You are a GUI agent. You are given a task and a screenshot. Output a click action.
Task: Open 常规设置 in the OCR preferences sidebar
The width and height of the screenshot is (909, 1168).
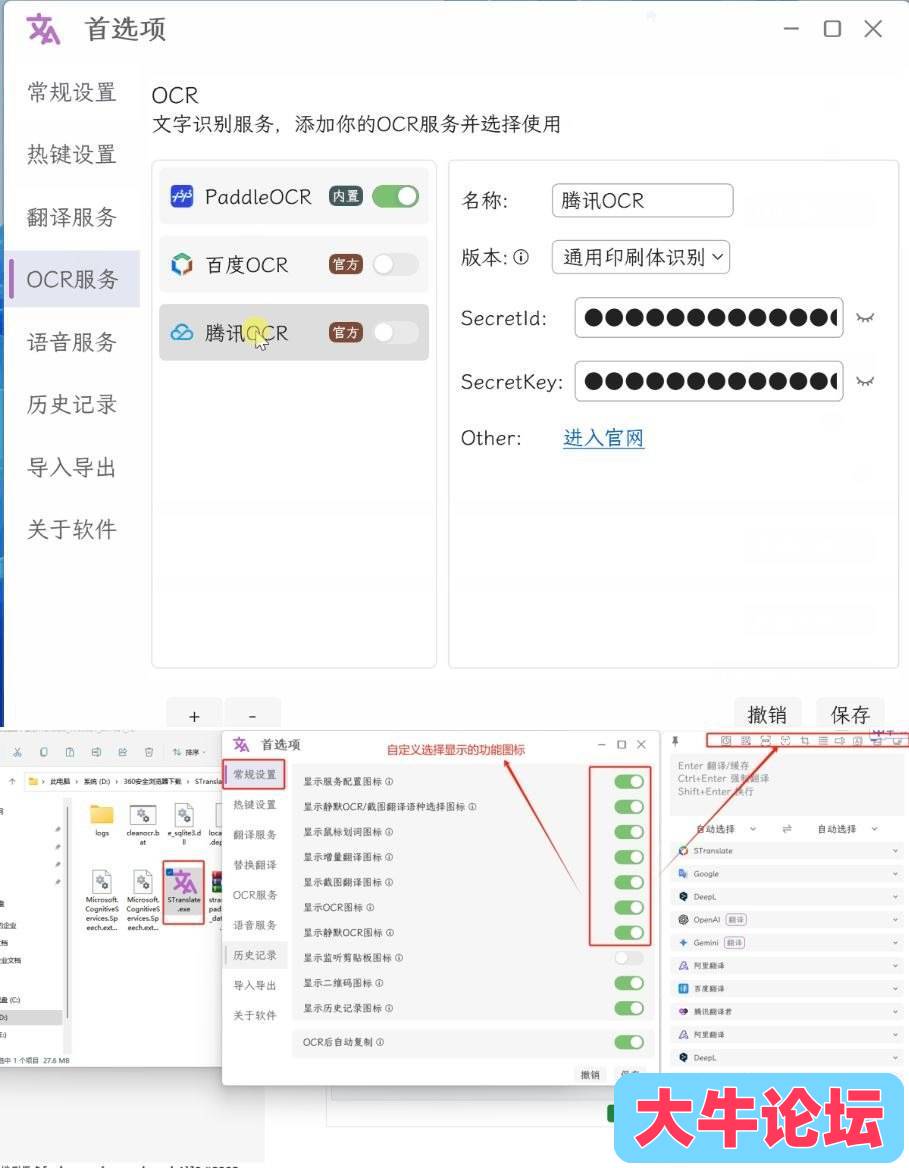coord(72,92)
